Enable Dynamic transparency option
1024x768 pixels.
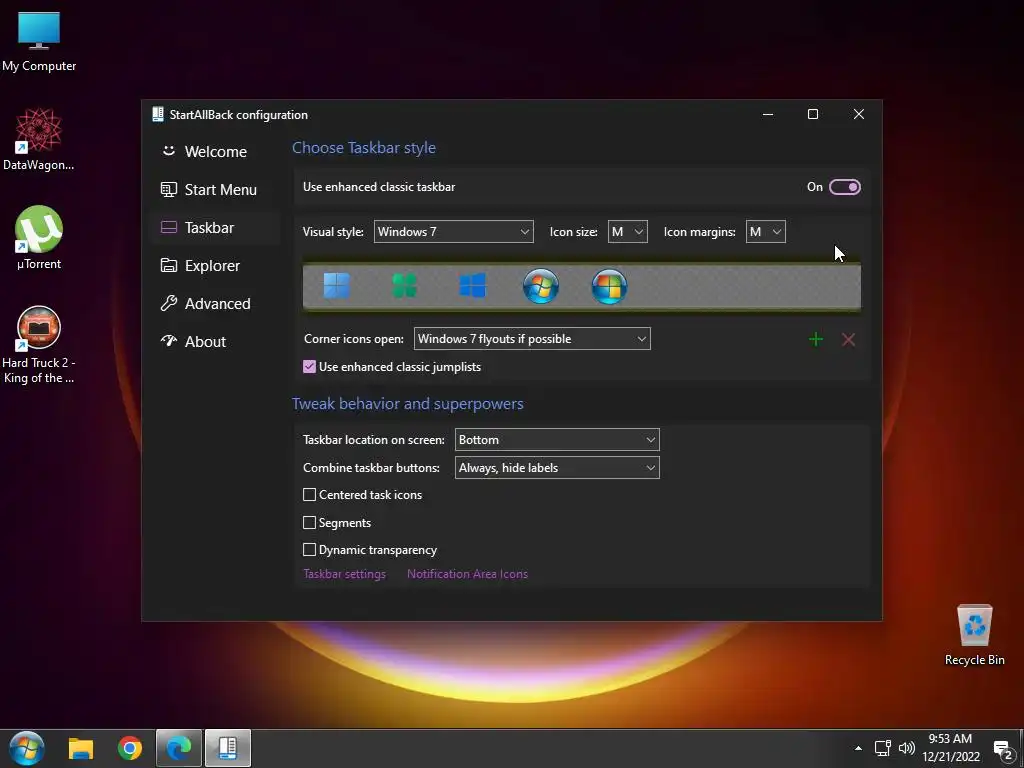[310, 549]
